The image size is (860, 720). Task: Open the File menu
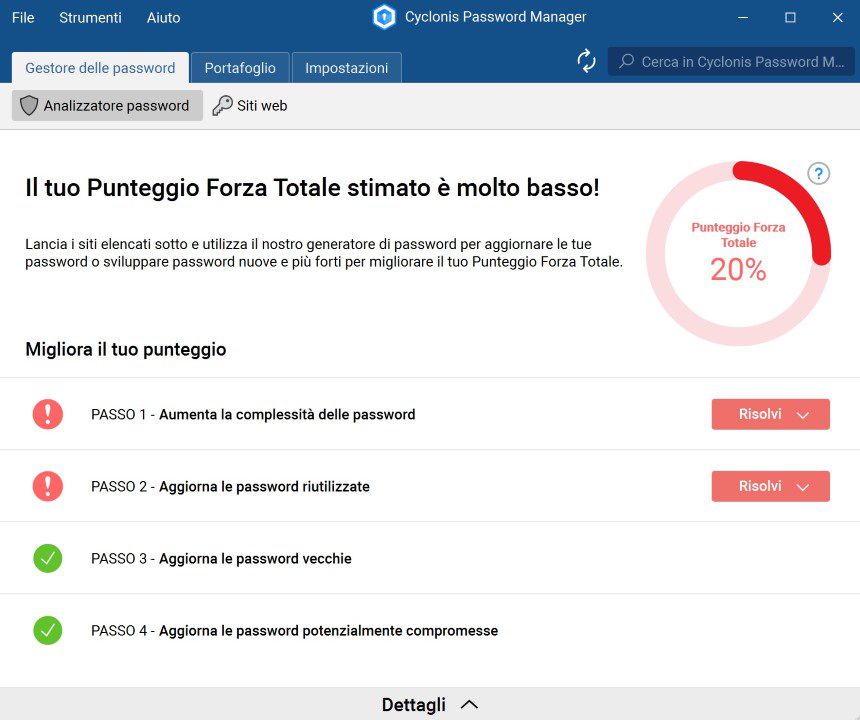point(23,18)
